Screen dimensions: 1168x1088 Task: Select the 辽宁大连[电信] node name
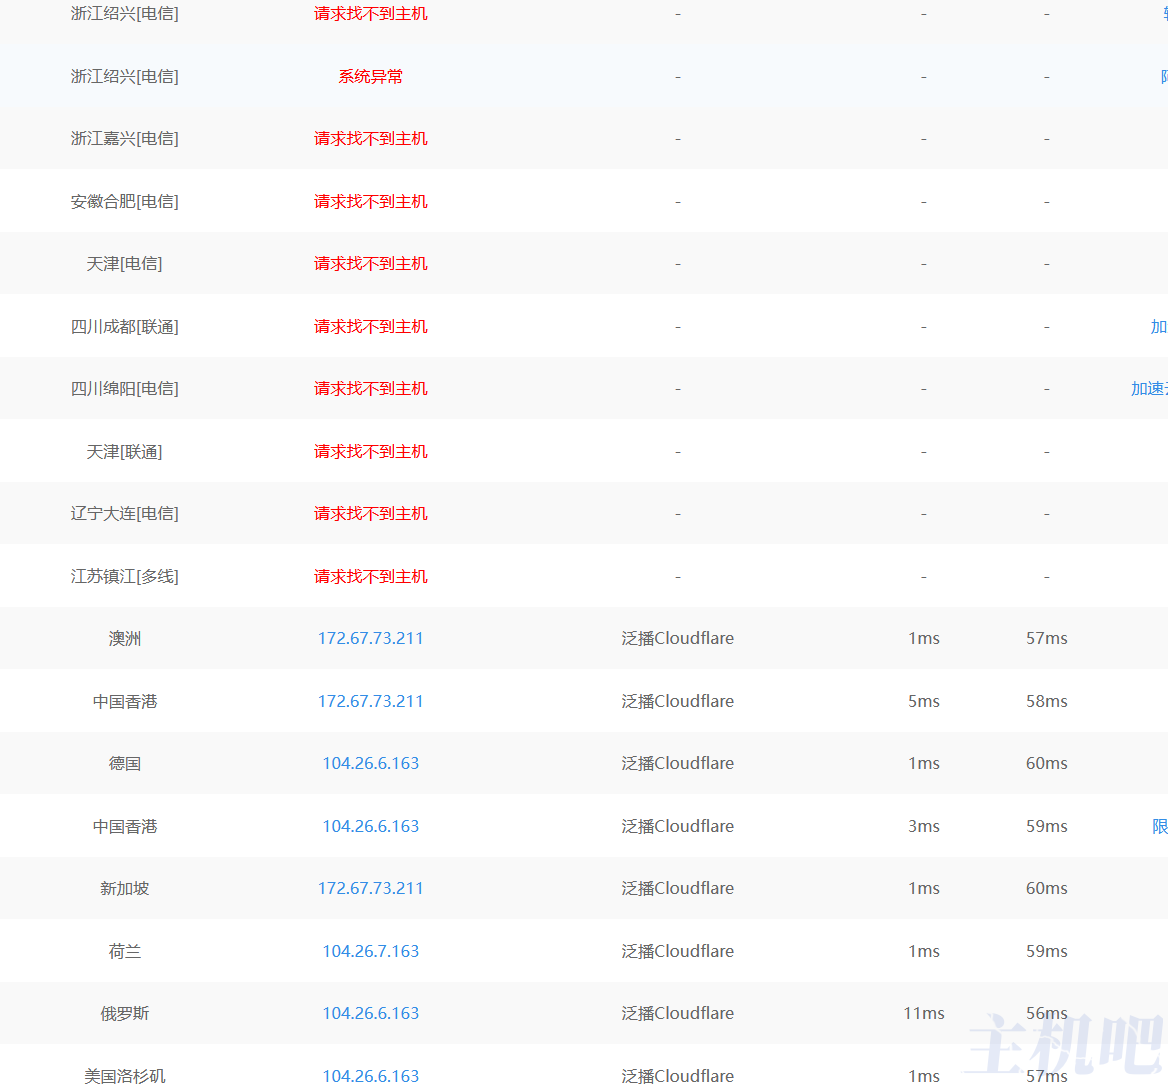tap(124, 514)
